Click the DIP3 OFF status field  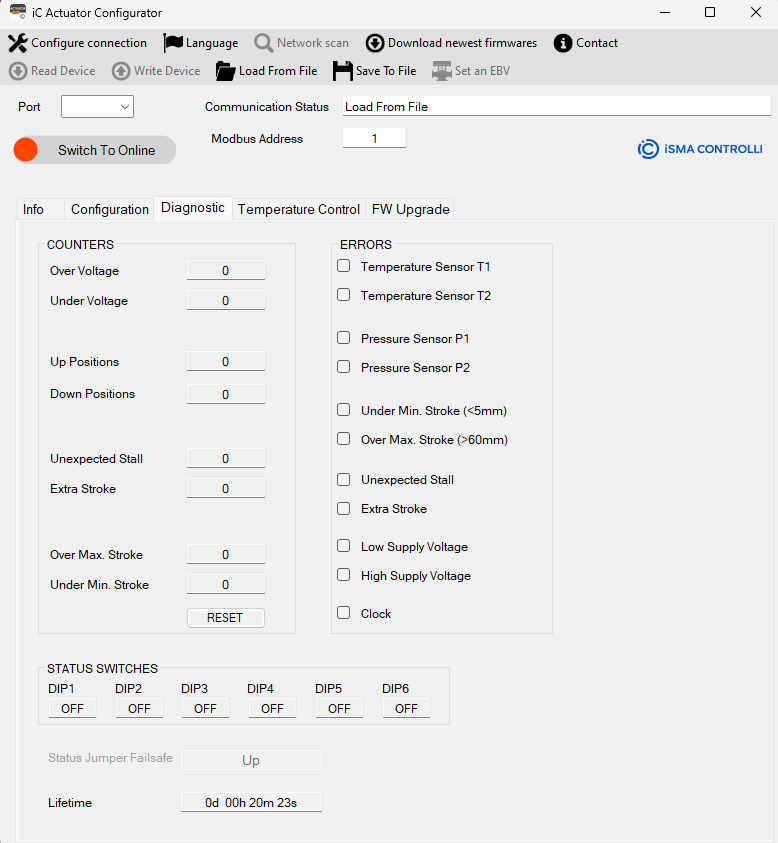[205, 709]
